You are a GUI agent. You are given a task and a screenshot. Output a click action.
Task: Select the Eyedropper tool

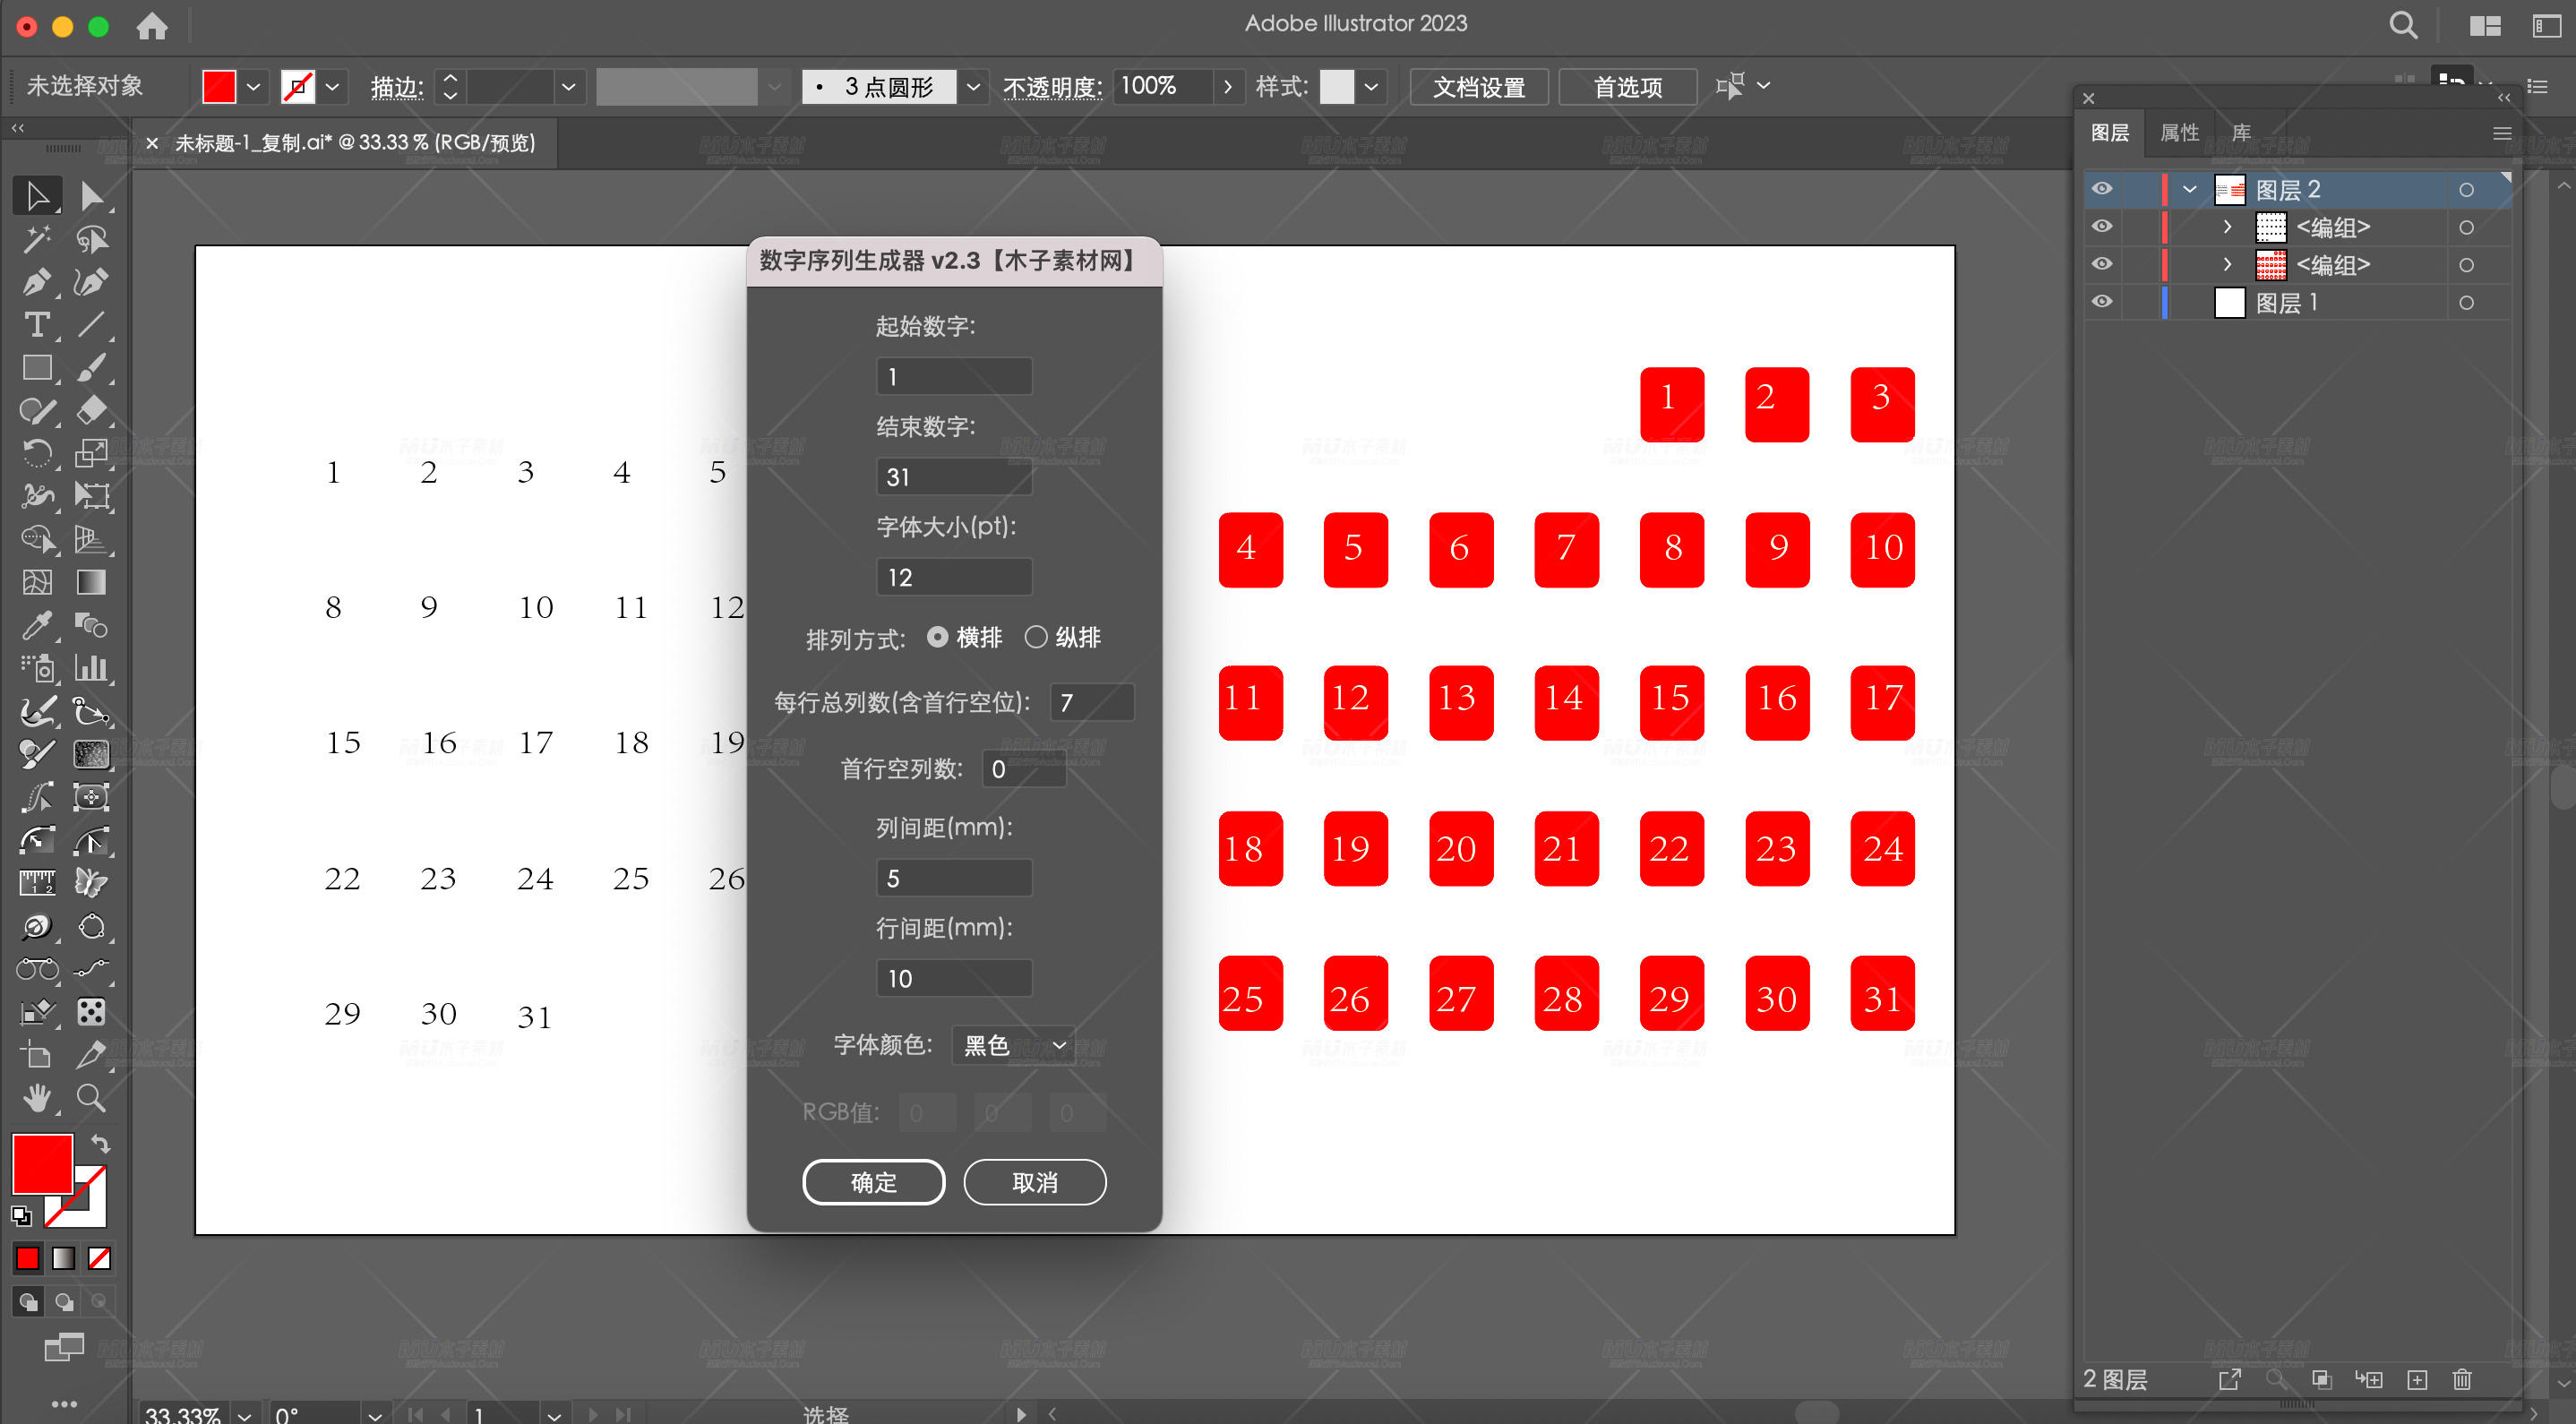[x=37, y=625]
